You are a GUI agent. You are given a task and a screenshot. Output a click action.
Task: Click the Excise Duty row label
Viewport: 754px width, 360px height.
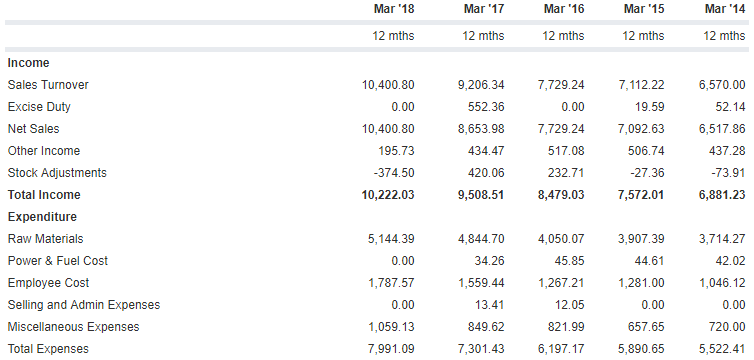39,107
